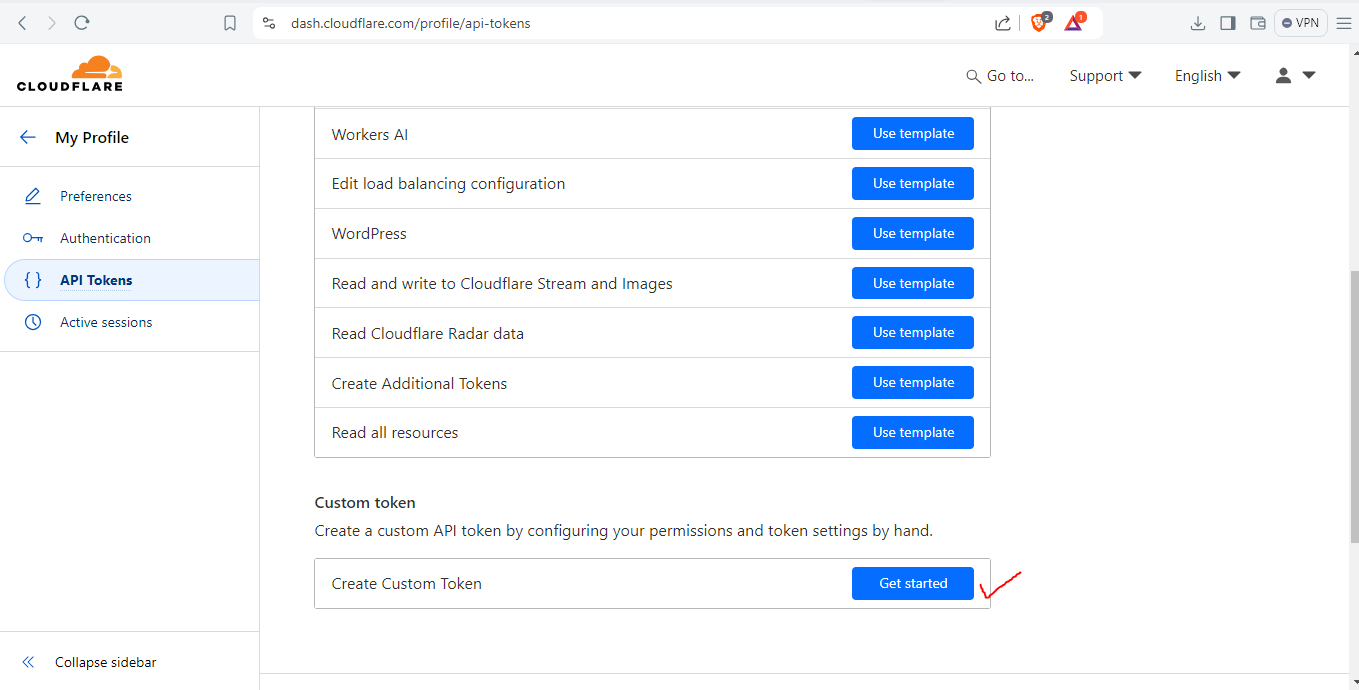Click Create Custom Token row text
The width and height of the screenshot is (1359, 690).
click(x=407, y=584)
